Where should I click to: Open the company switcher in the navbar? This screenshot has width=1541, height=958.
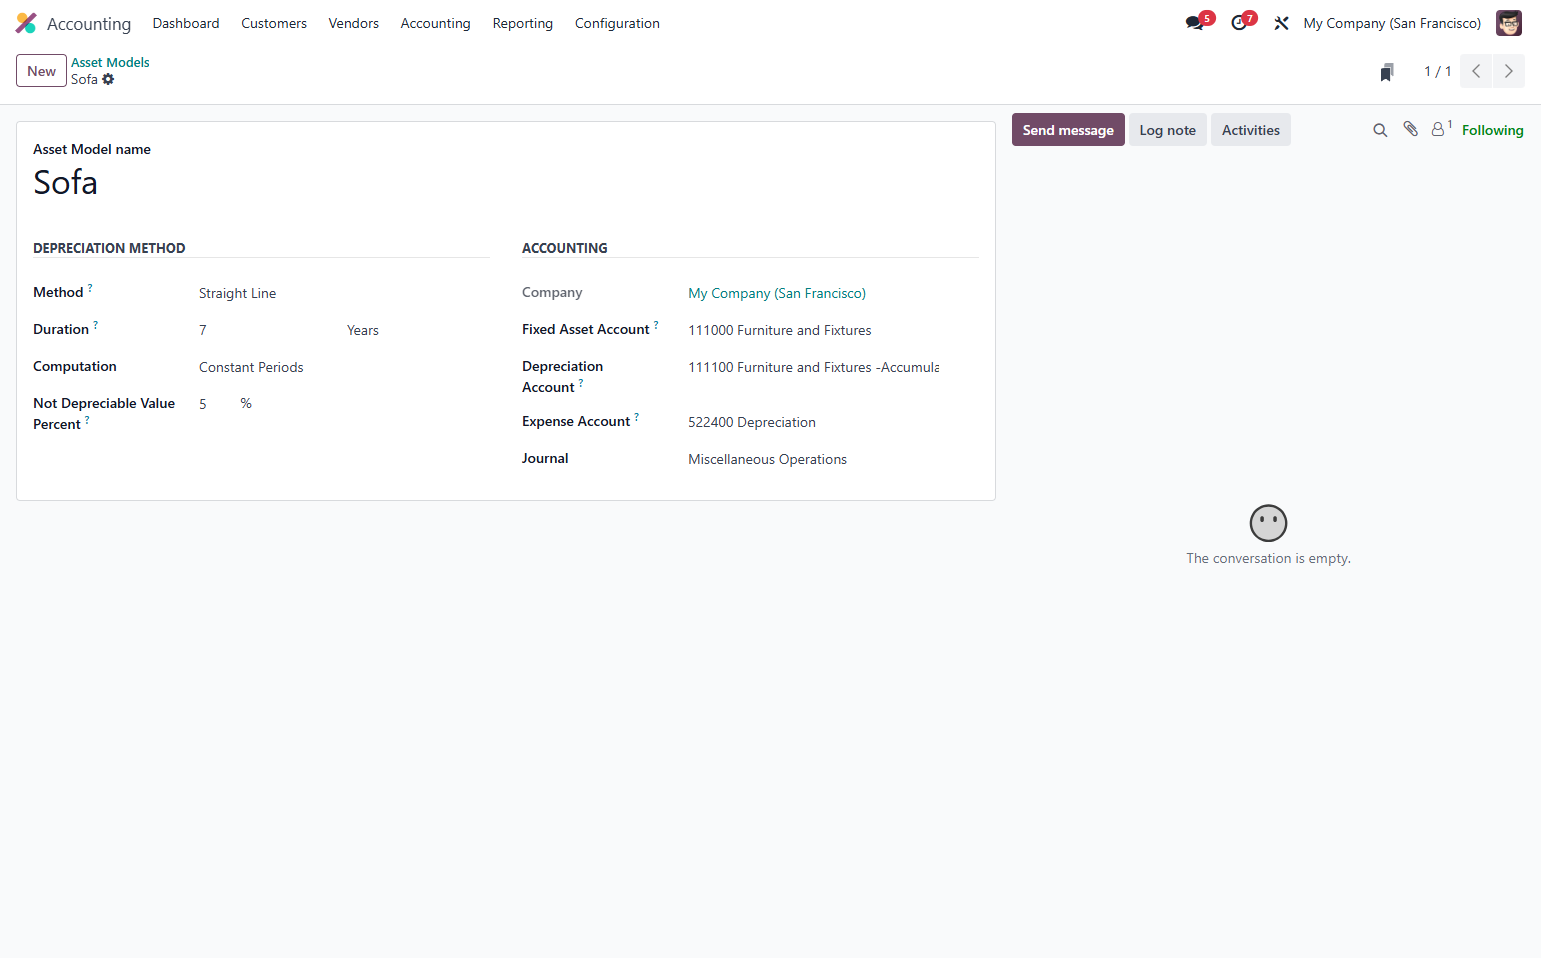tap(1392, 23)
